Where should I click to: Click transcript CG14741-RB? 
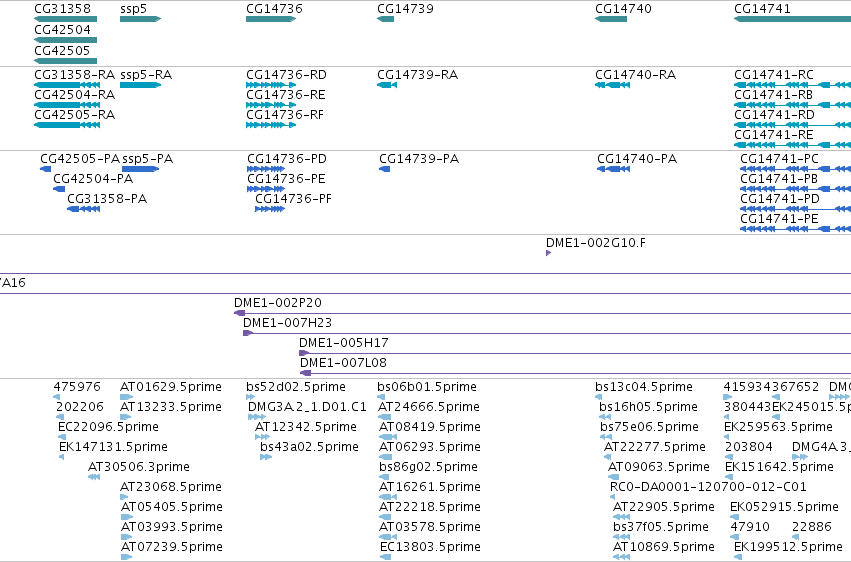tap(792, 105)
